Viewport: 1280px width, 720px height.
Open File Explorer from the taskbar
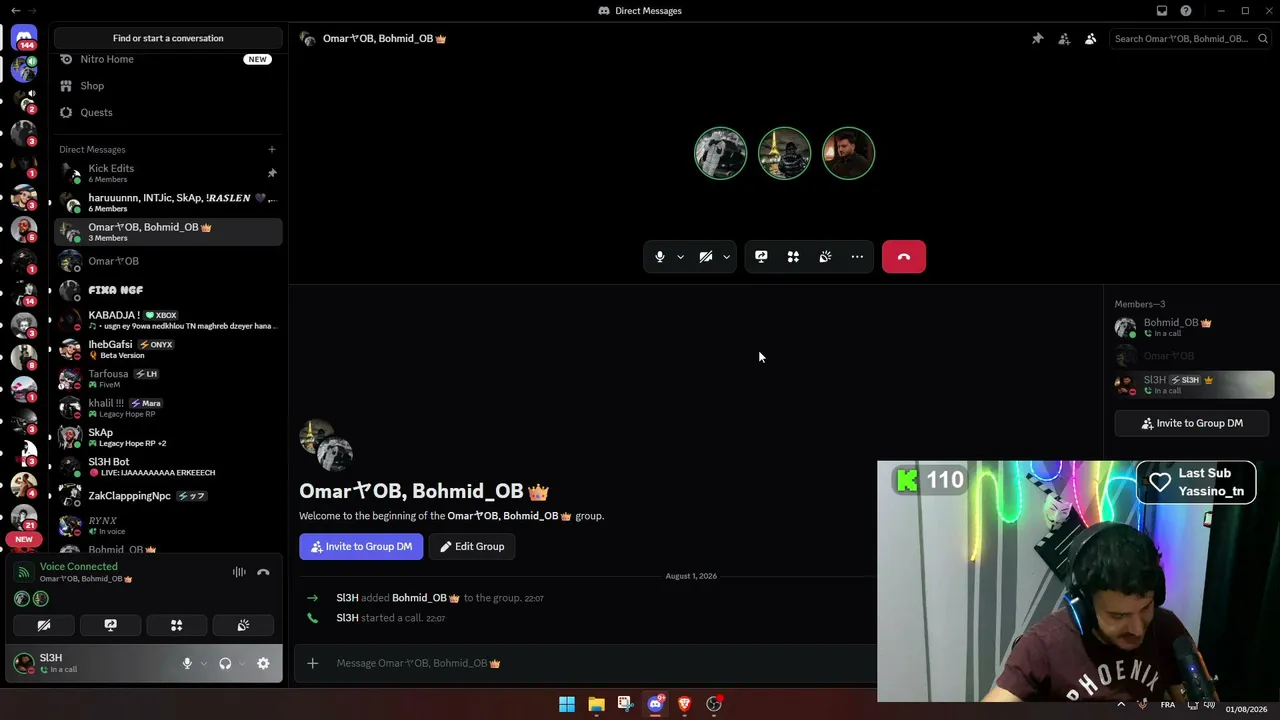596,704
